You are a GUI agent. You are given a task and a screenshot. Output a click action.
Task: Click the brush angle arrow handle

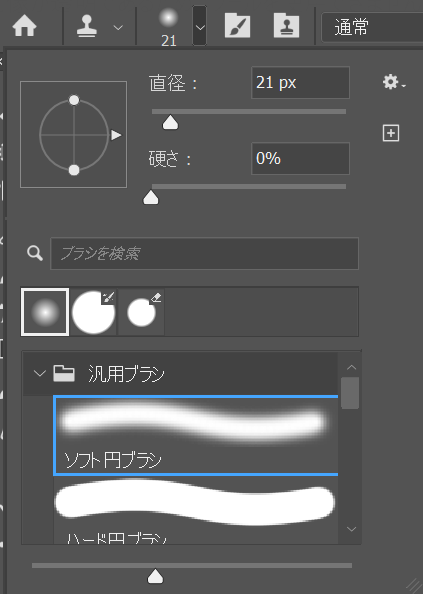click(116, 135)
